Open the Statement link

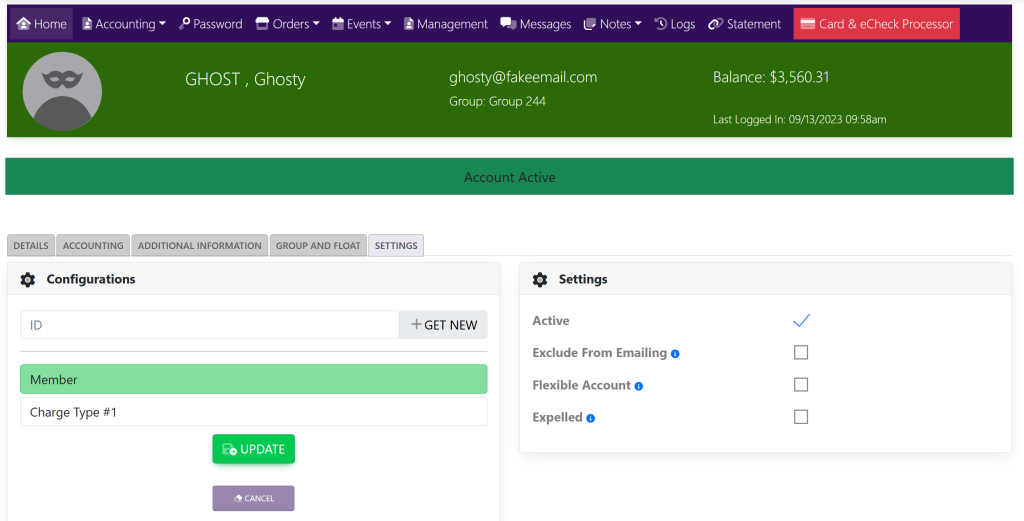pyautogui.click(x=745, y=24)
